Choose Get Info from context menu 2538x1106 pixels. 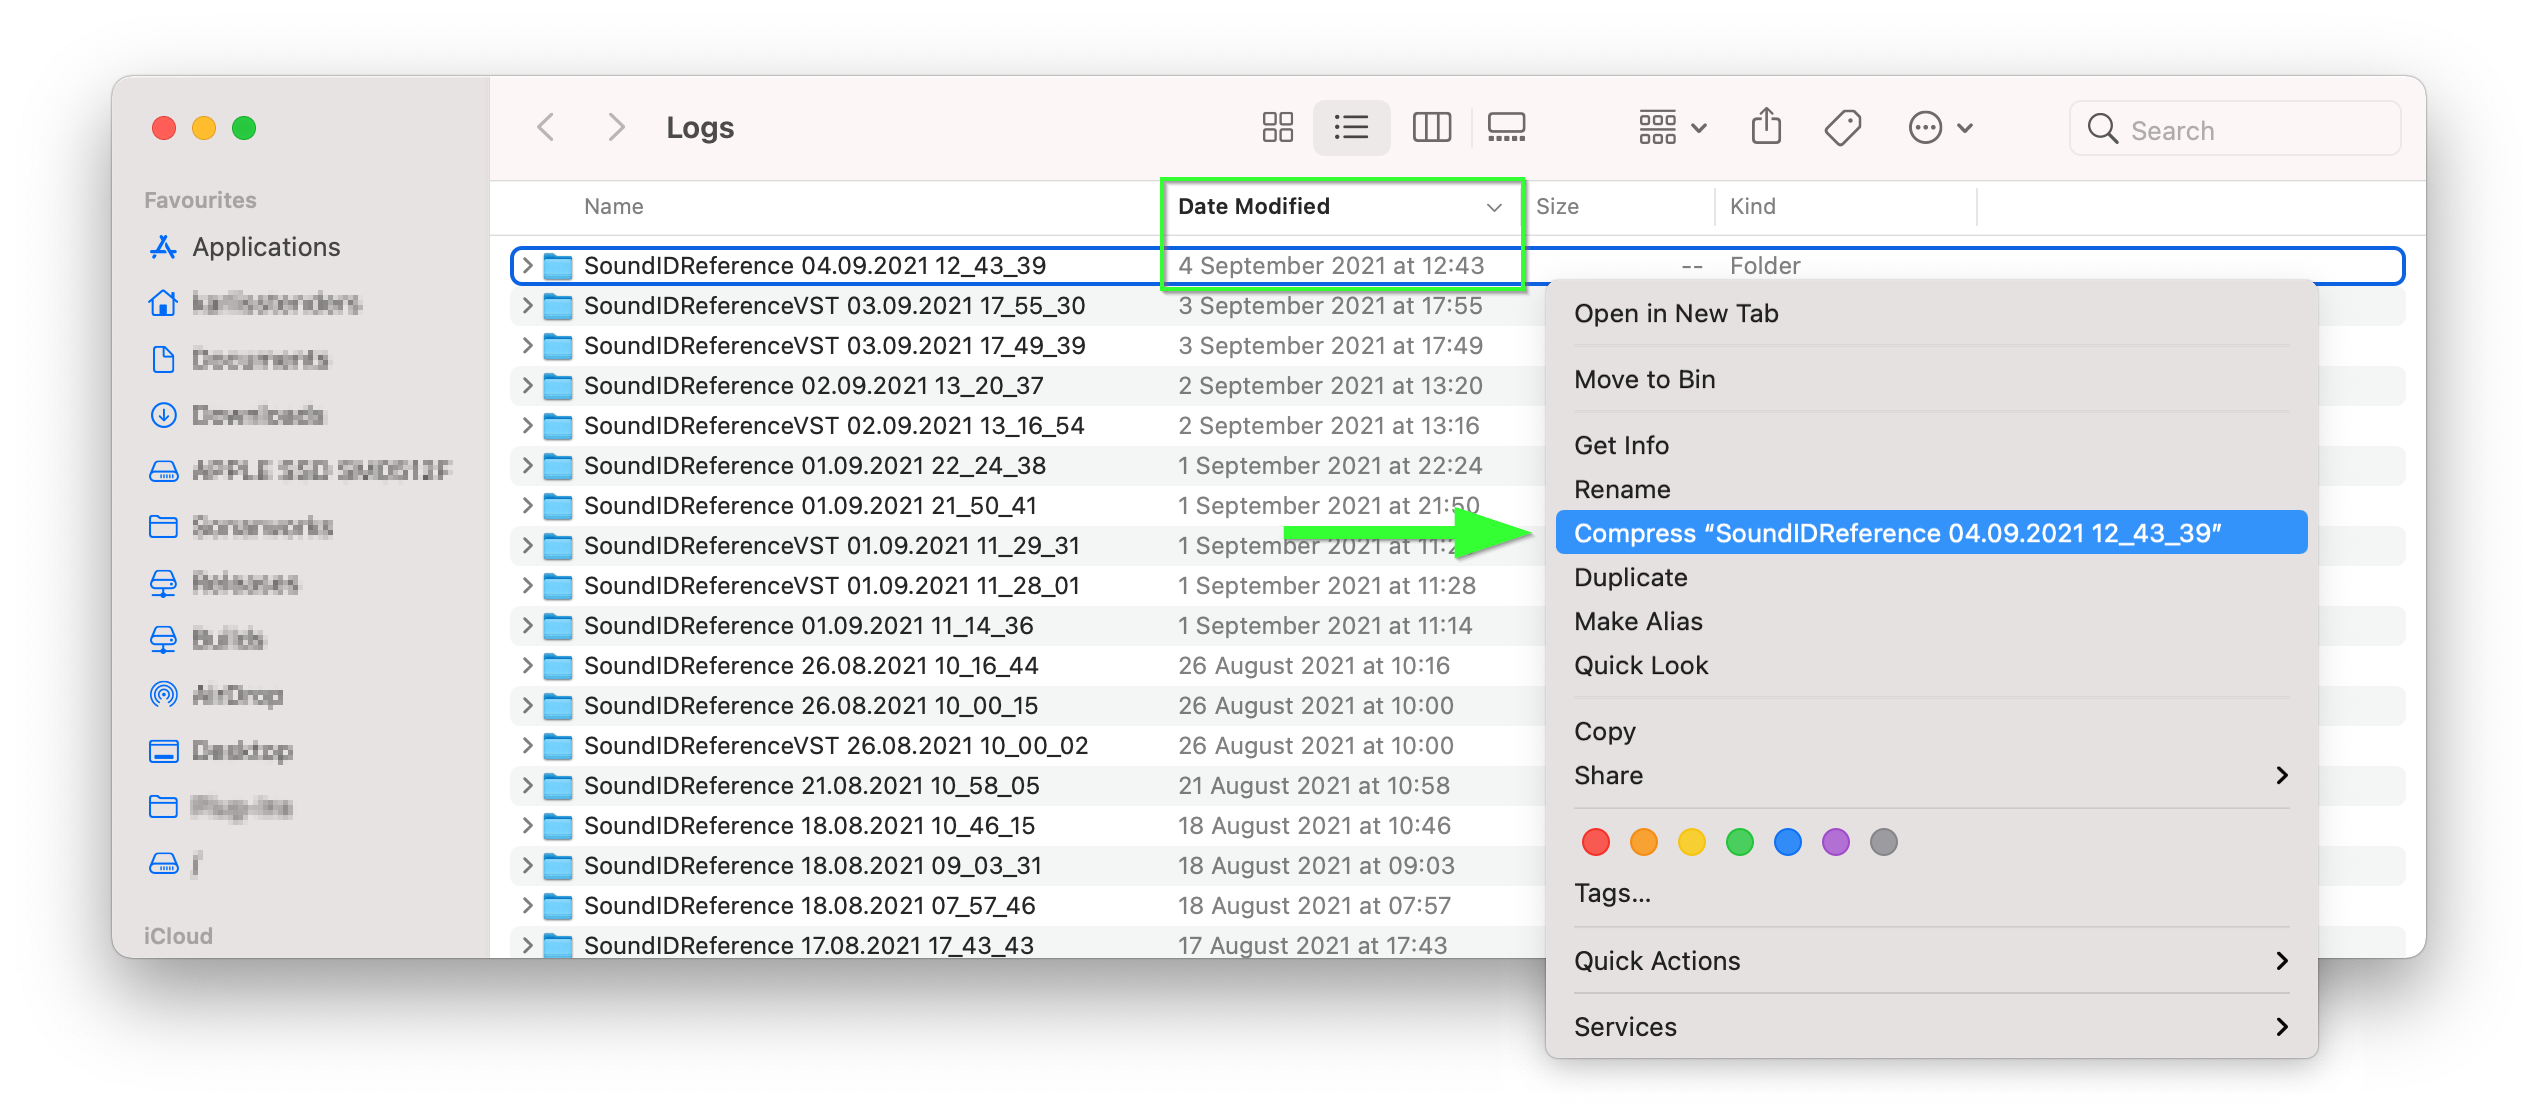click(1931, 446)
